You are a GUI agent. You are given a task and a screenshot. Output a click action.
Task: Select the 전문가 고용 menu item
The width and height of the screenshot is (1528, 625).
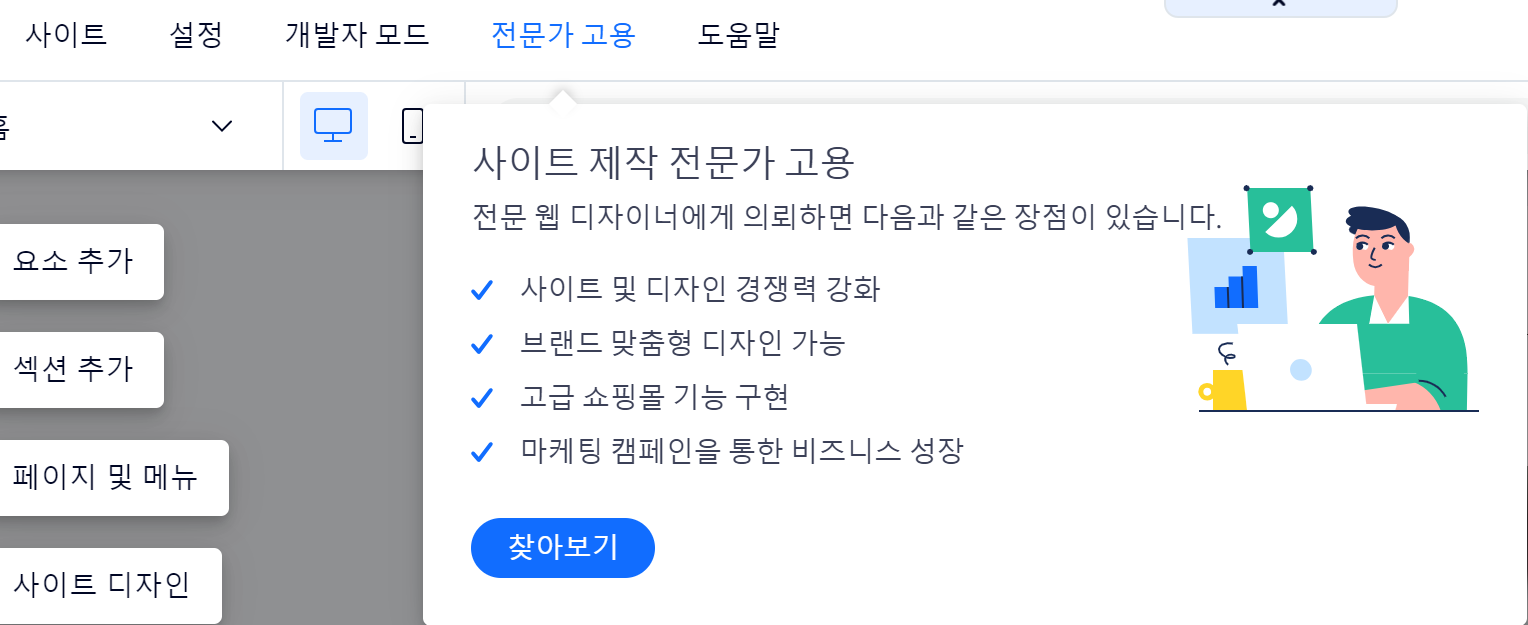coord(563,36)
